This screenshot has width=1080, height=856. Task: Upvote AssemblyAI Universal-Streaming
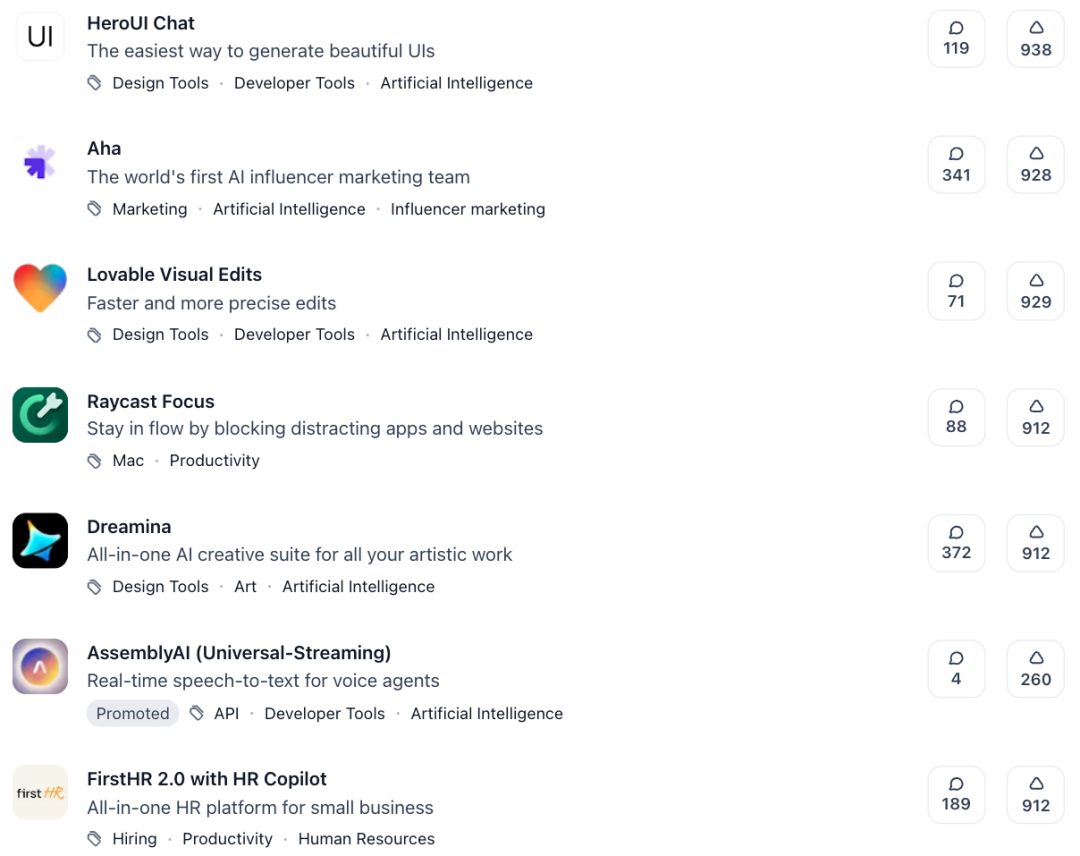coord(1035,669)
